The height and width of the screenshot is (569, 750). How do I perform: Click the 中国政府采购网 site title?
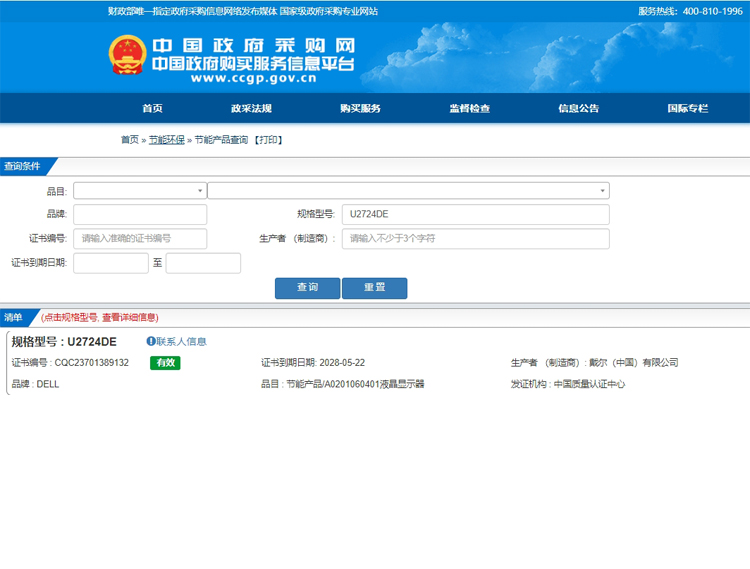tap(254, 45)
